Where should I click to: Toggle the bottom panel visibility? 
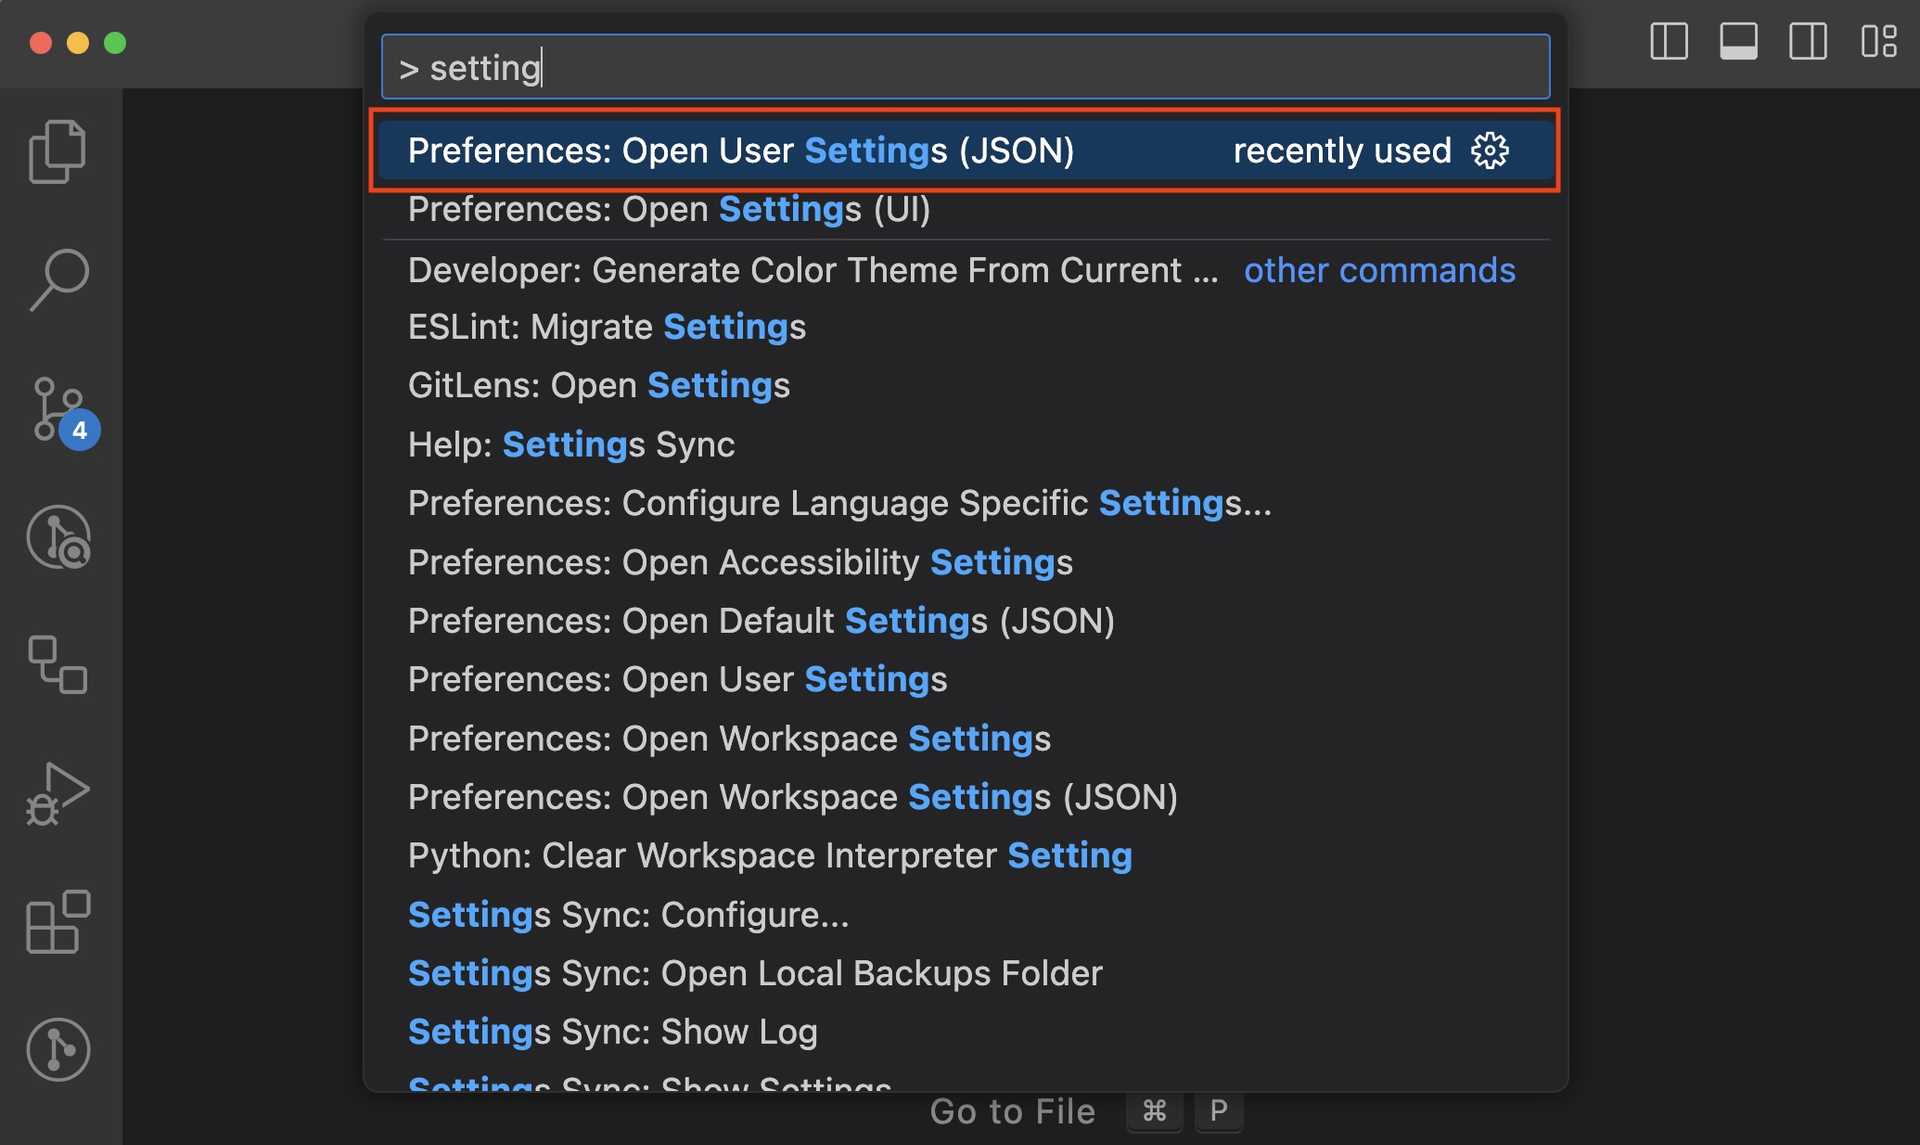1738,42
